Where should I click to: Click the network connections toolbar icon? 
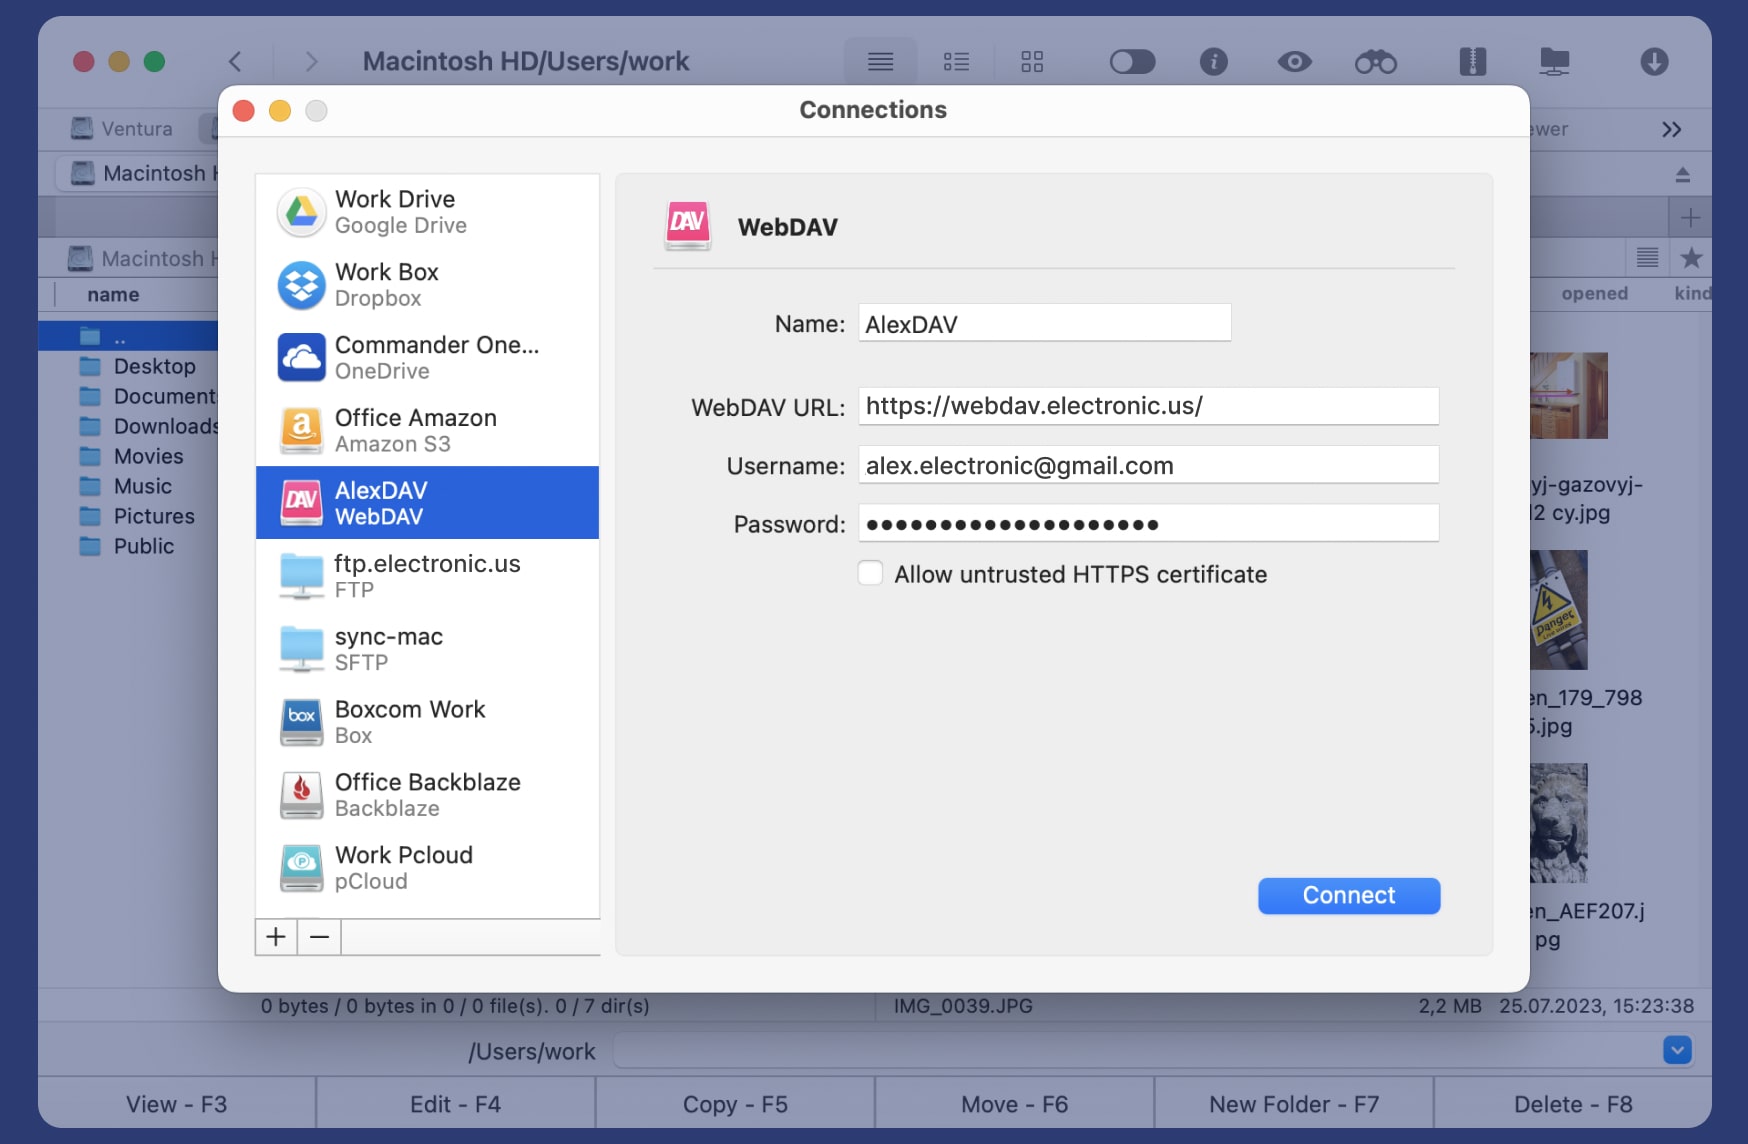(x=1553, y=61)
